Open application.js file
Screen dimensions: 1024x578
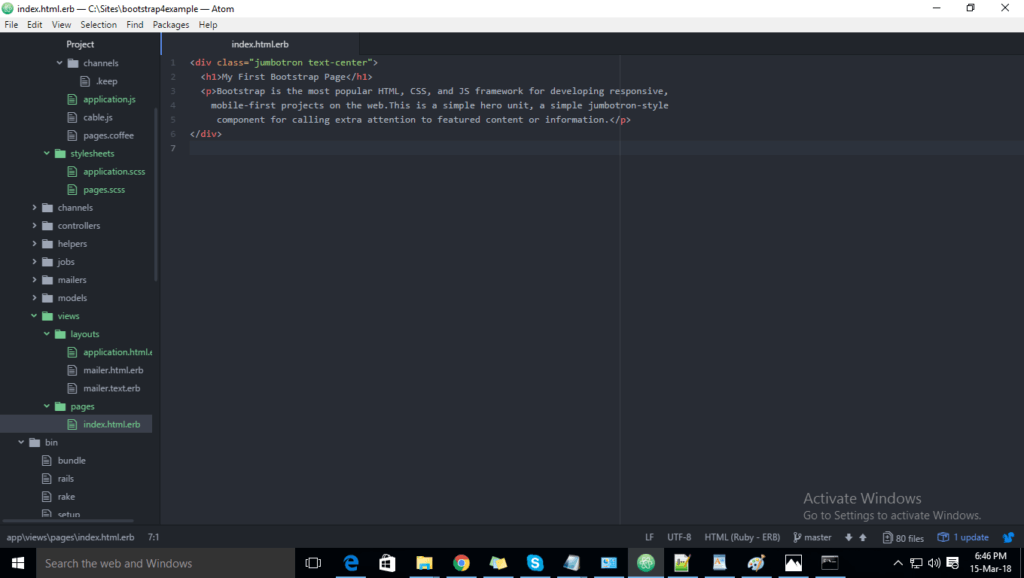tap(109, 99)
